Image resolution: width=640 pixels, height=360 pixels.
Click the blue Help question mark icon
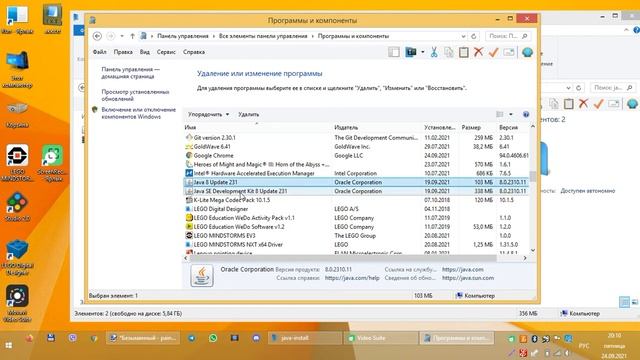[526, 114]
